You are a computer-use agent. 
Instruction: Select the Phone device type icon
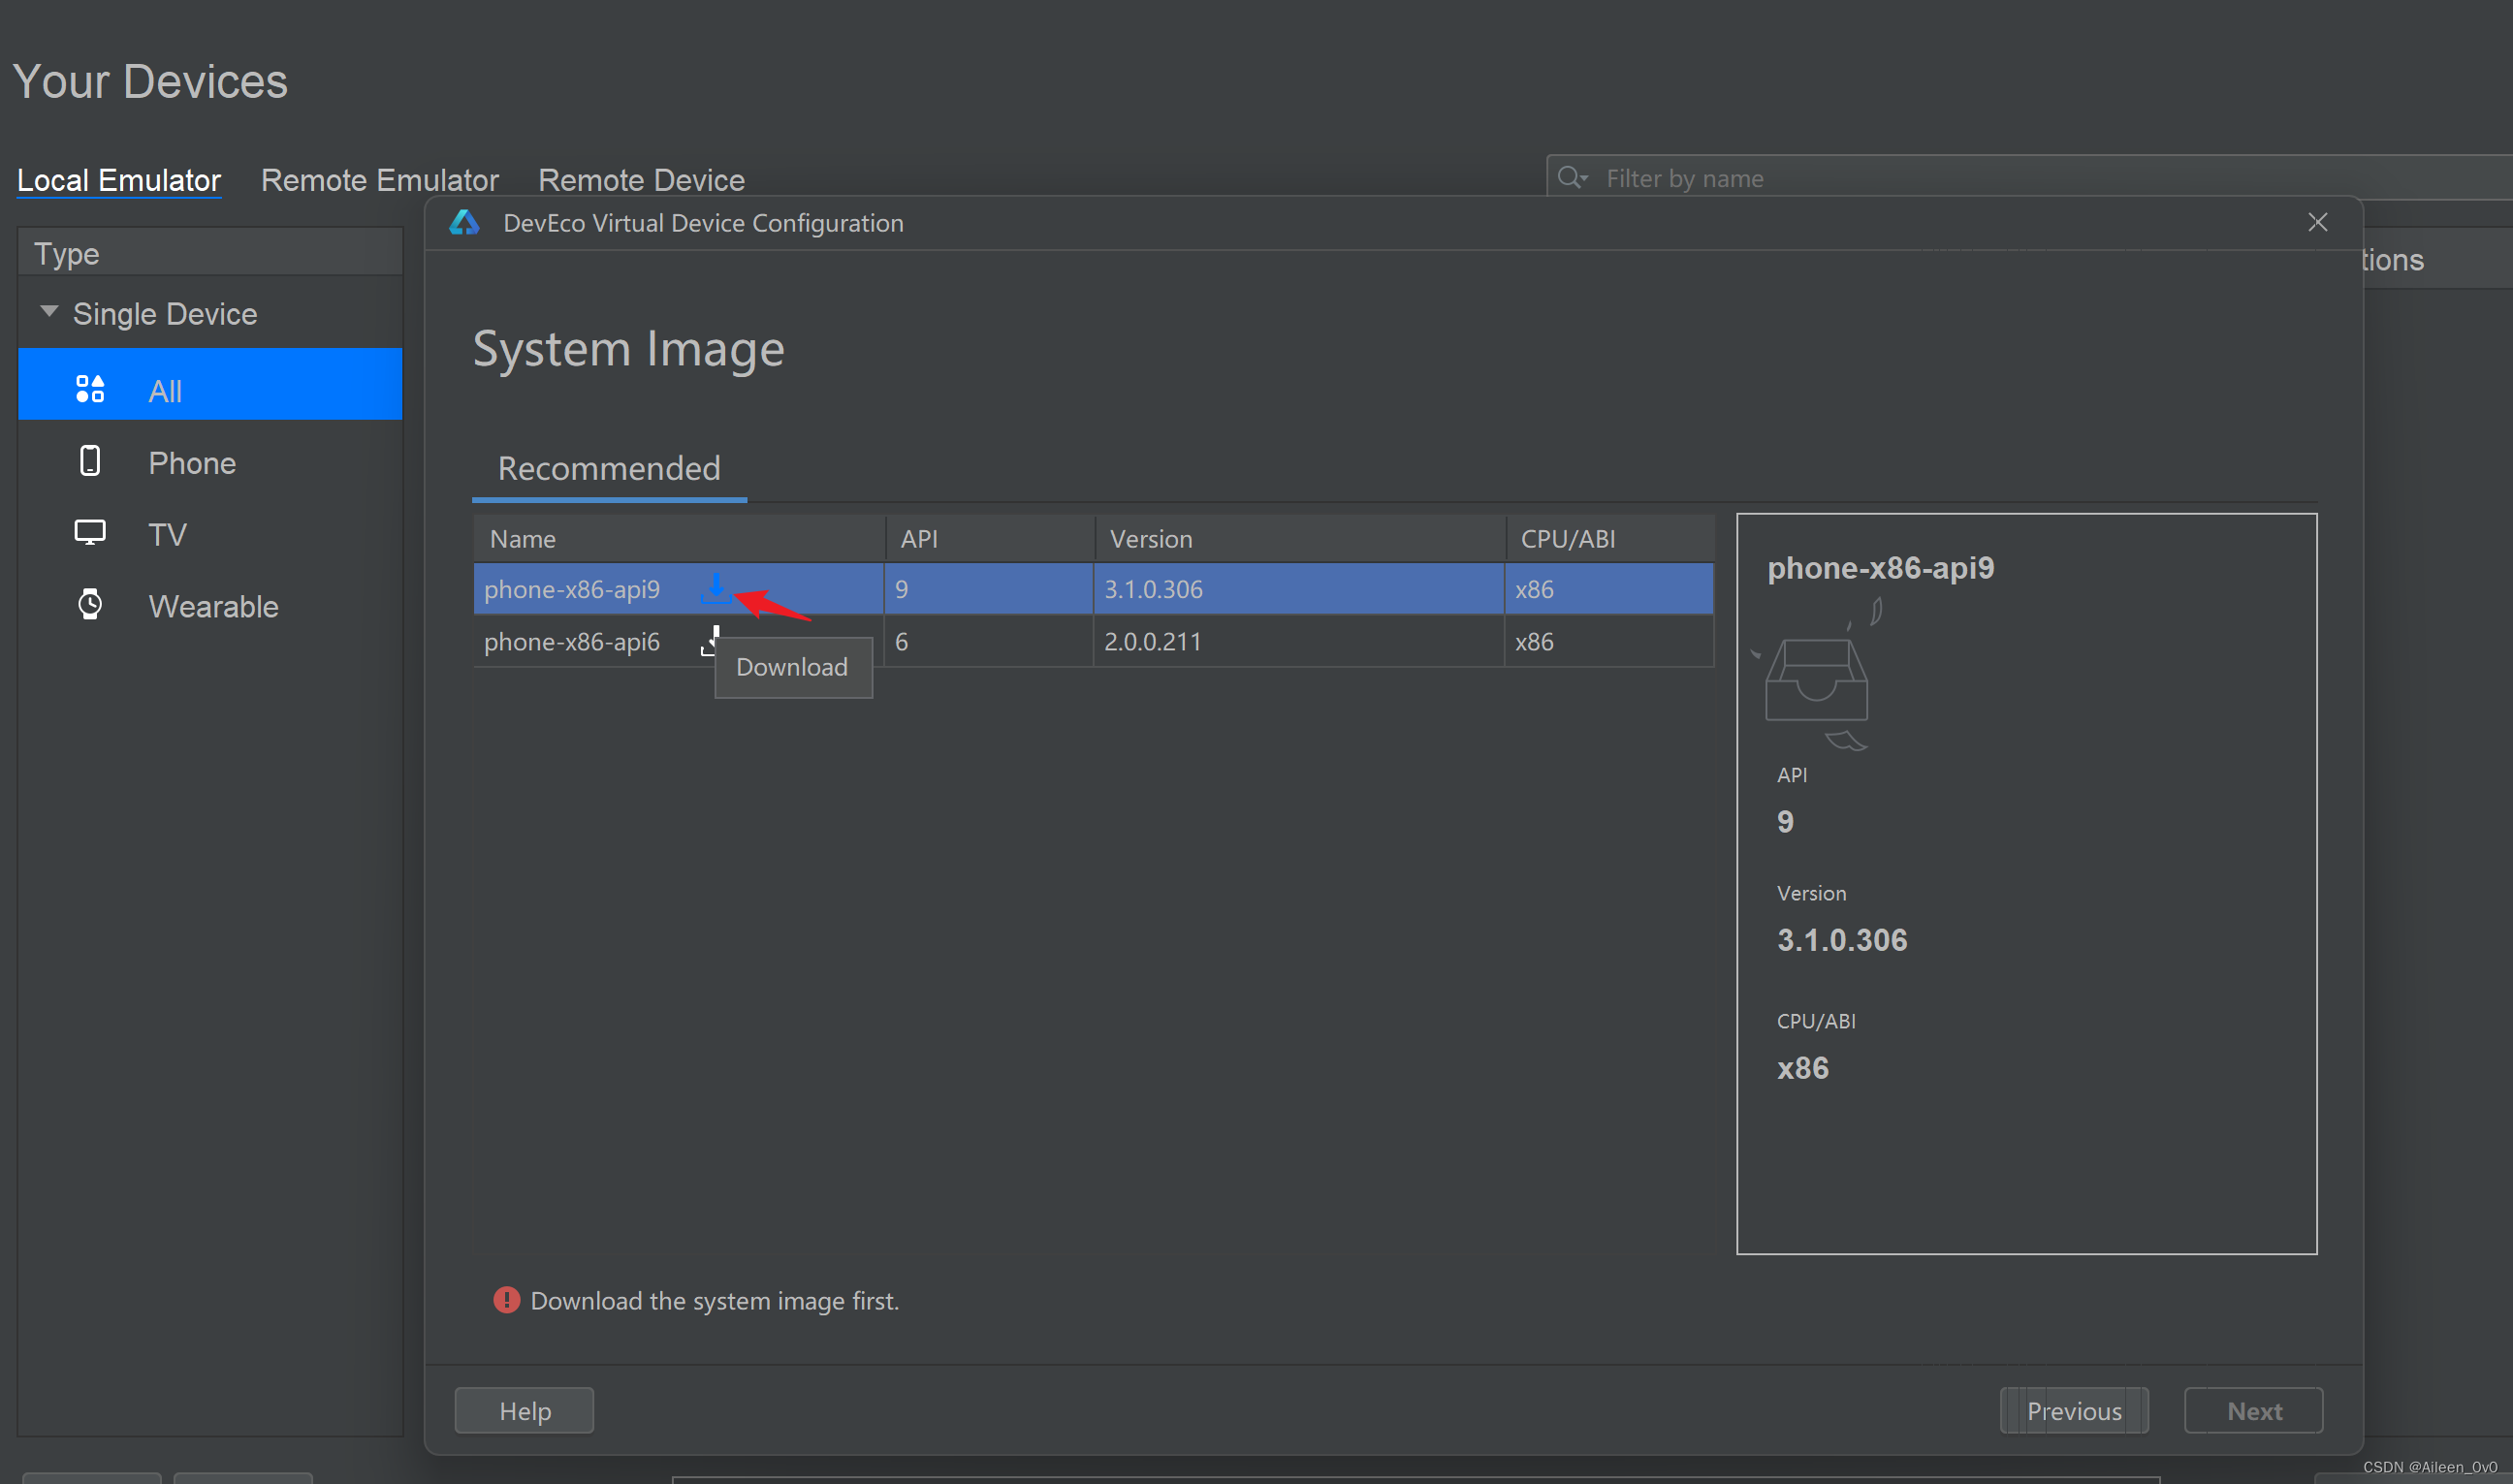90,462
